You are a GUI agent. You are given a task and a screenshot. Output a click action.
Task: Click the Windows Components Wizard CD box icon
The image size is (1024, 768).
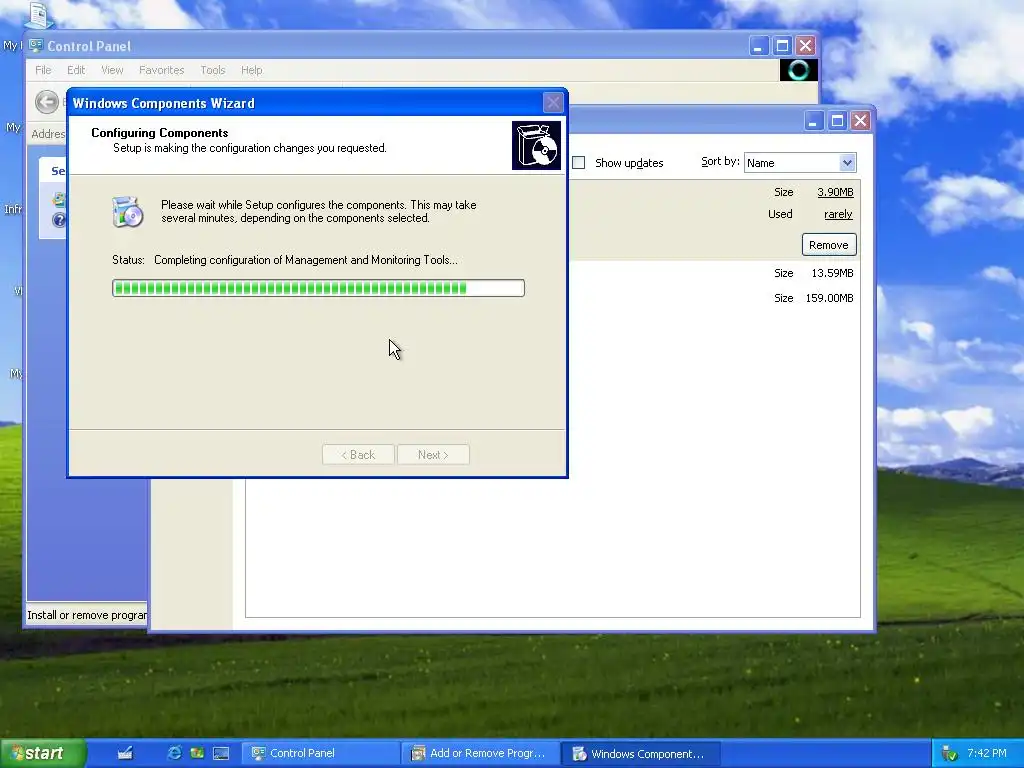click(536, 146)
